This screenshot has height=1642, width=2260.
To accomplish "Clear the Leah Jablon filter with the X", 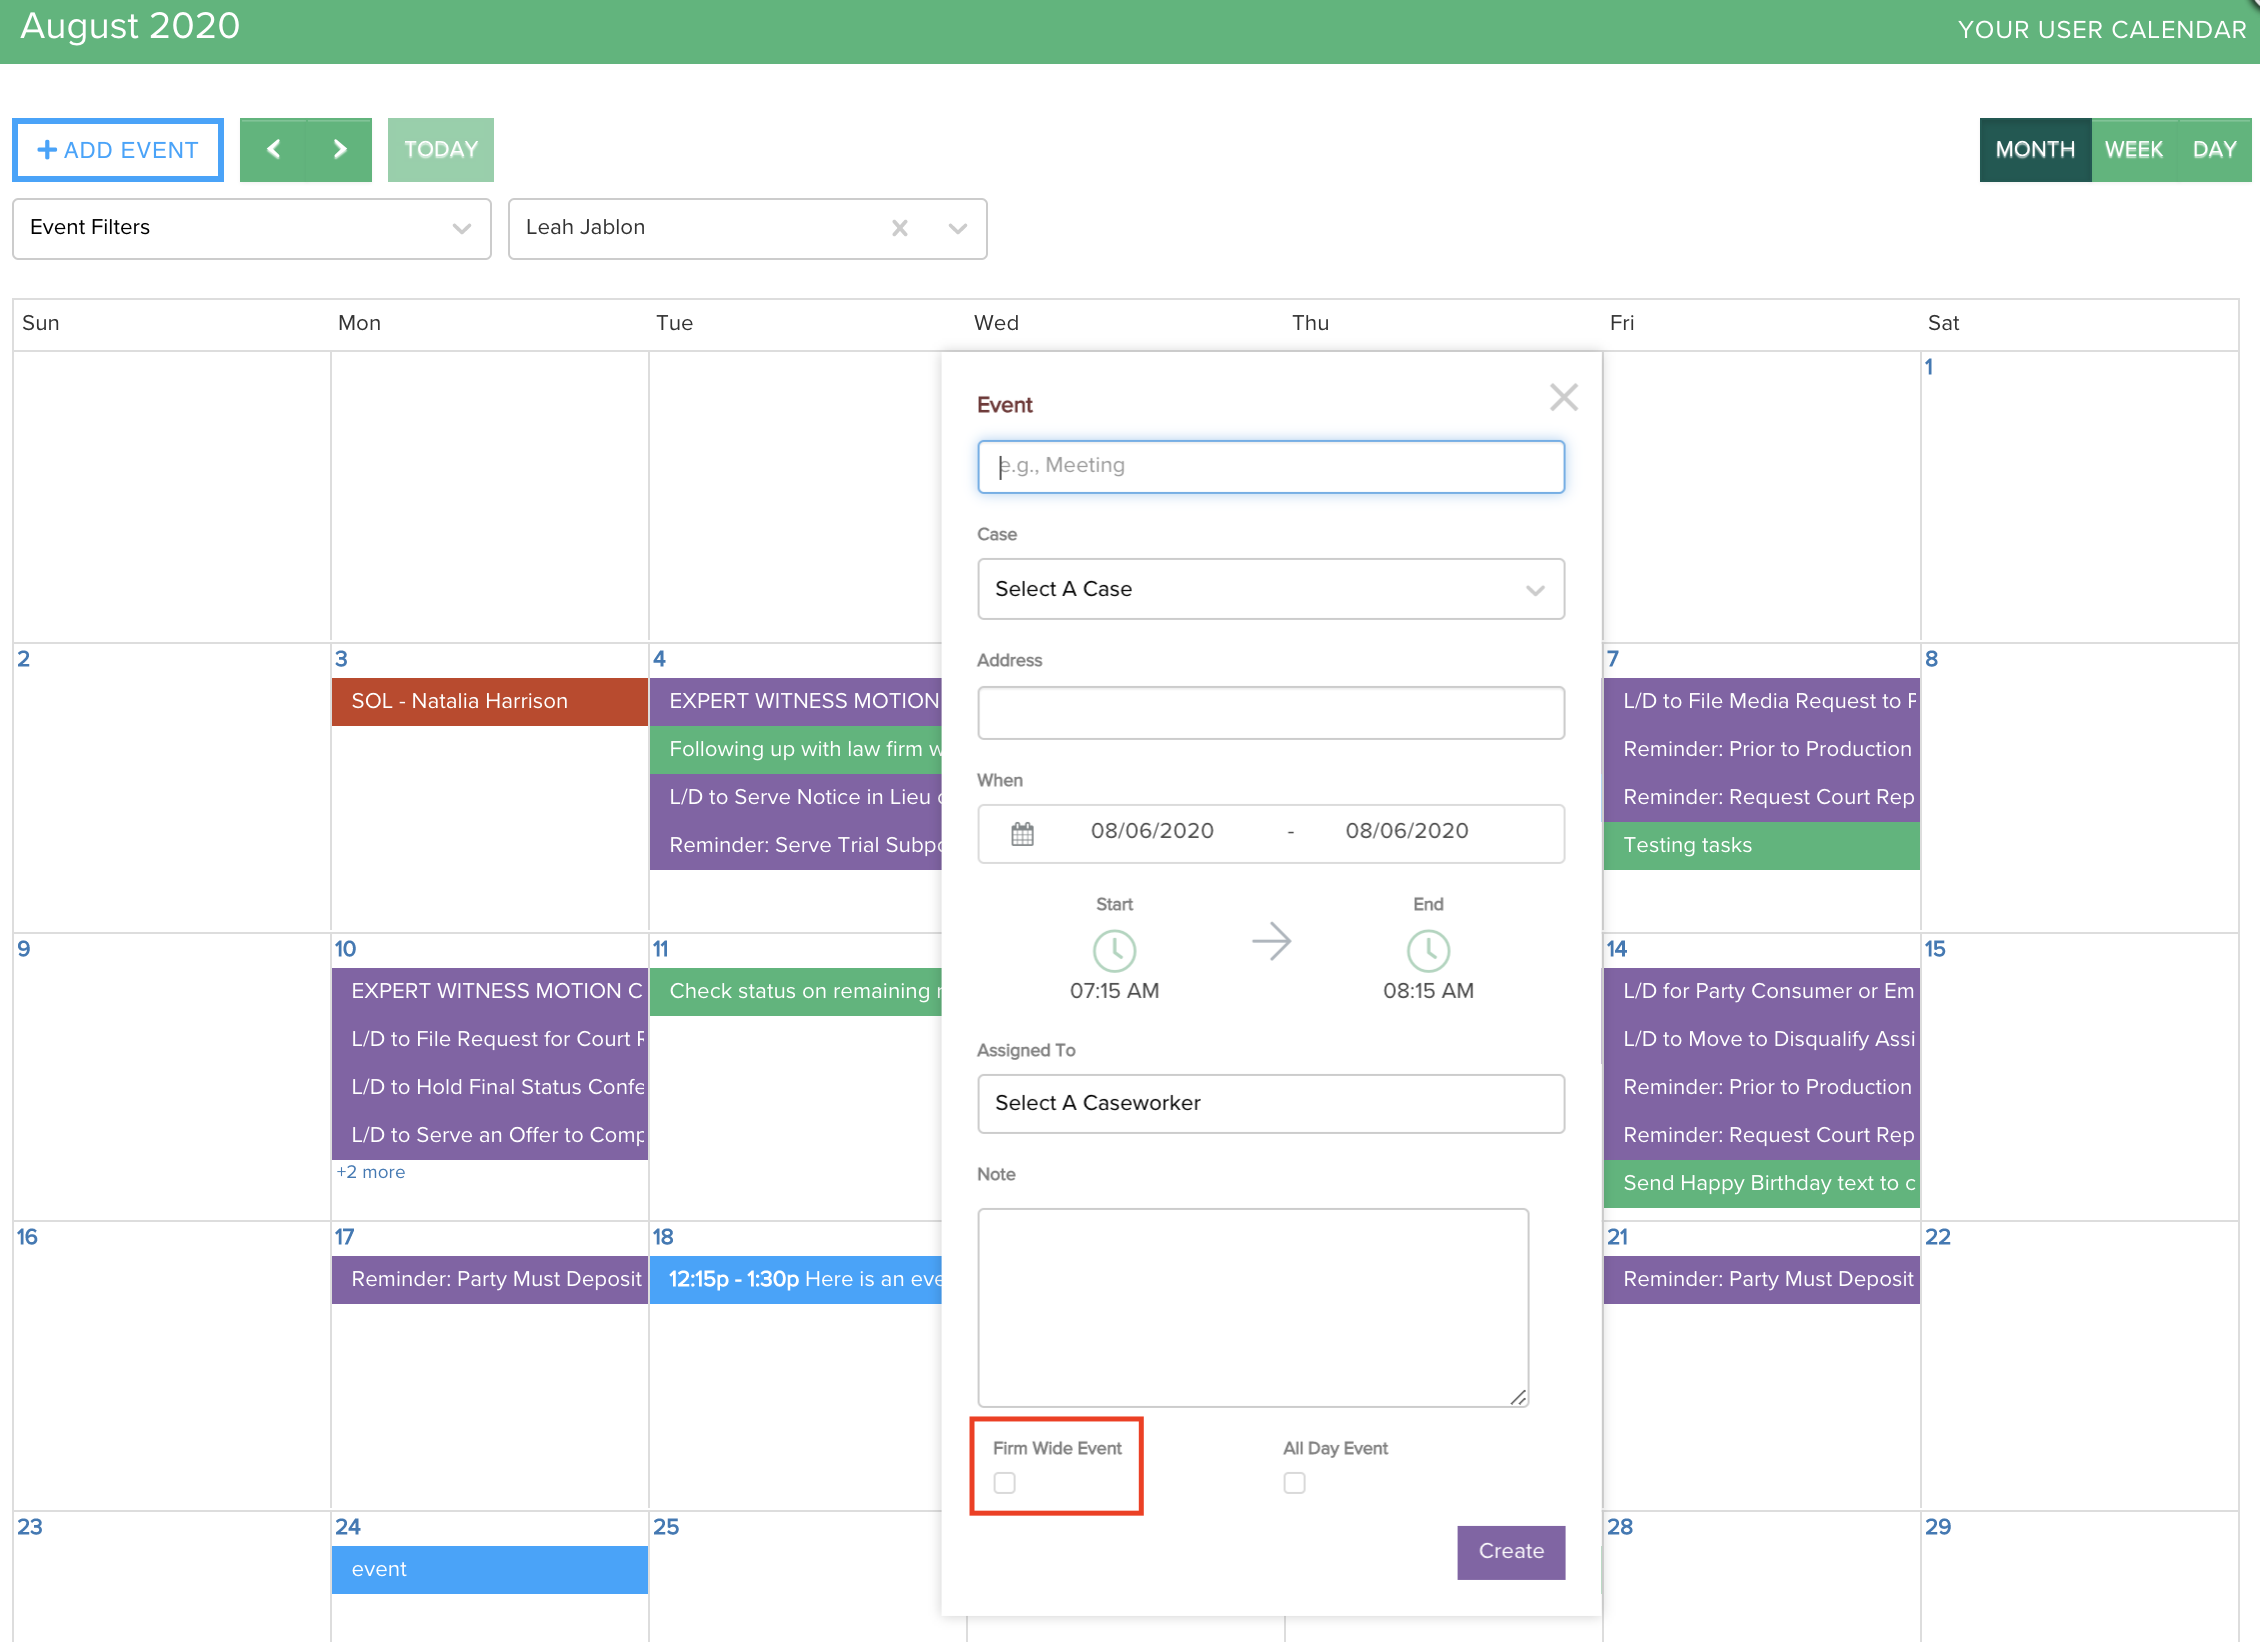I will tap(899, 228).
